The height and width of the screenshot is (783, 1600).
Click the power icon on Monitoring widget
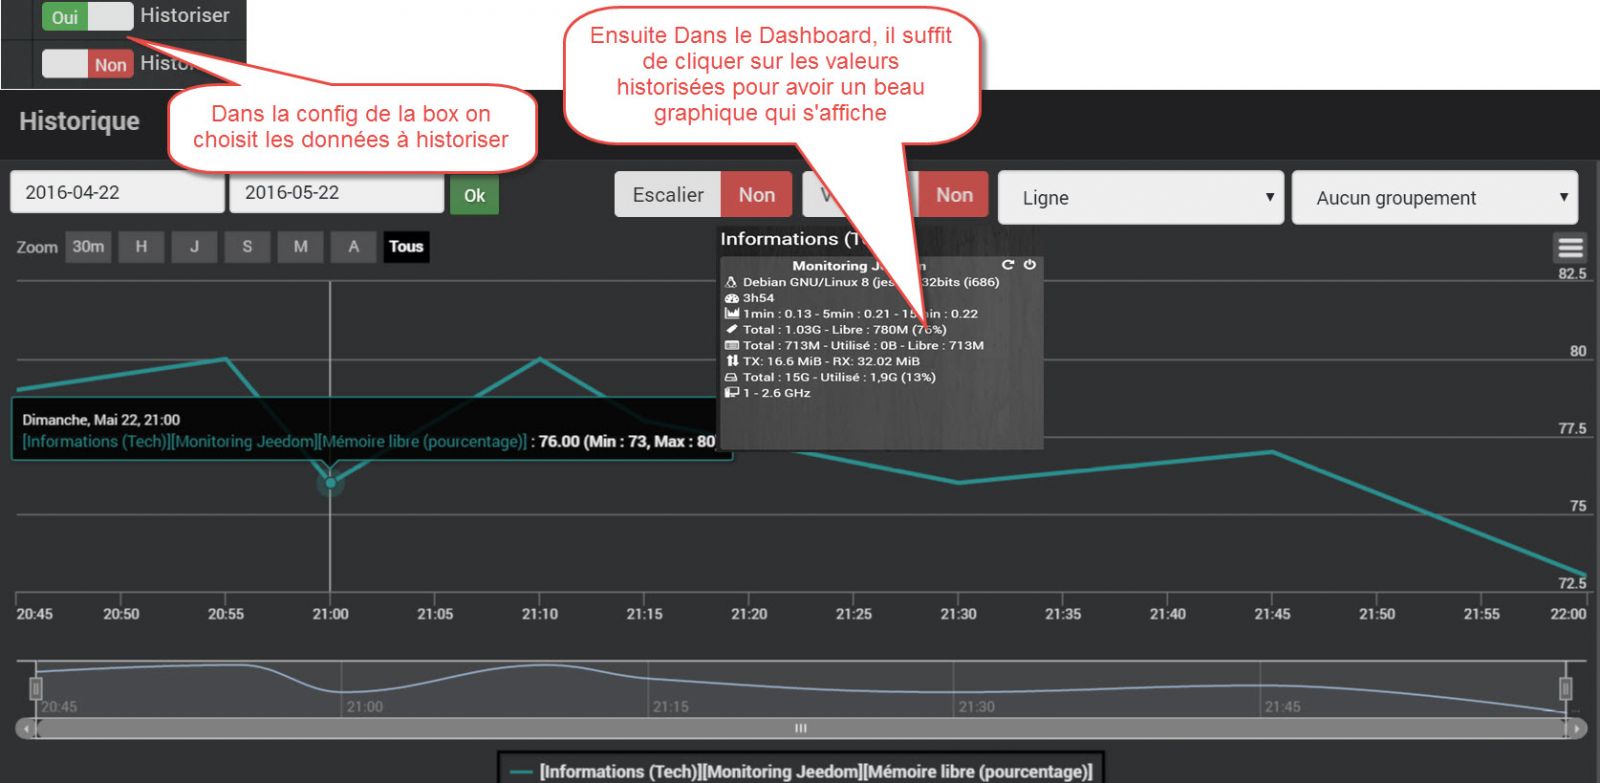pos(1029,265)
